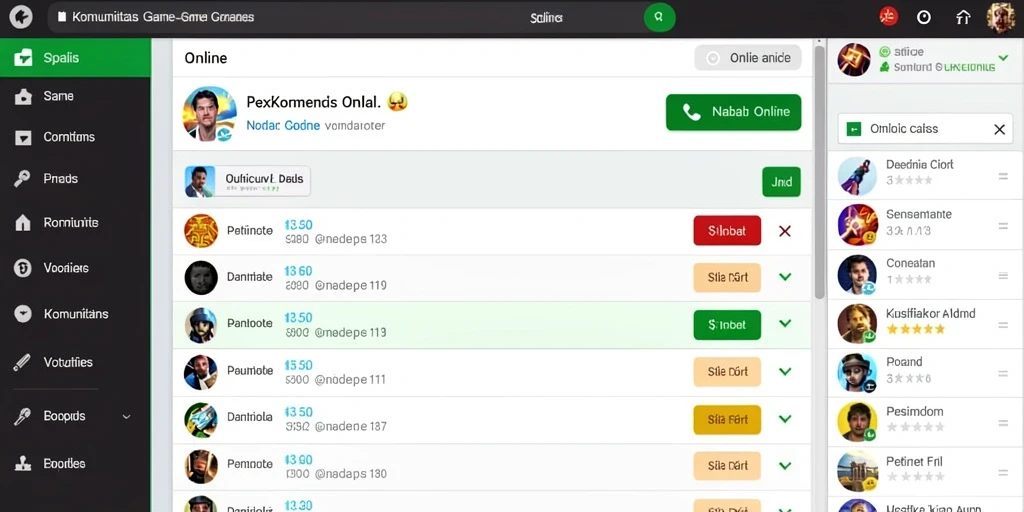Click the back arrow in top bar

[x=21, y=17]
